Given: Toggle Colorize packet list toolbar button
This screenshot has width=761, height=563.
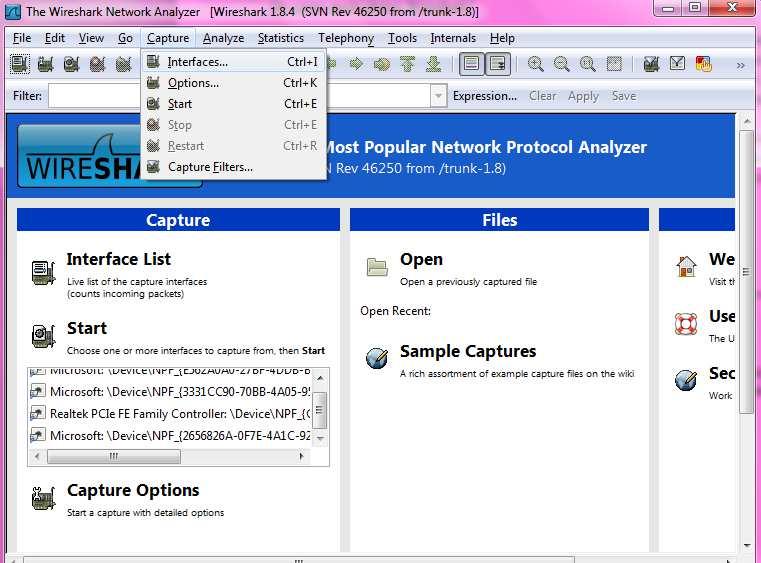Looking at the screenshot, I should tap(471, 64).
